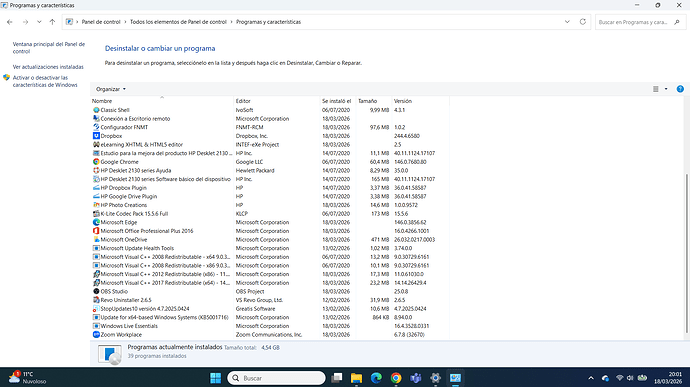Open Microsoft Teams from taskbar
The height and width of the screenshot is (387, 690).
415,378
